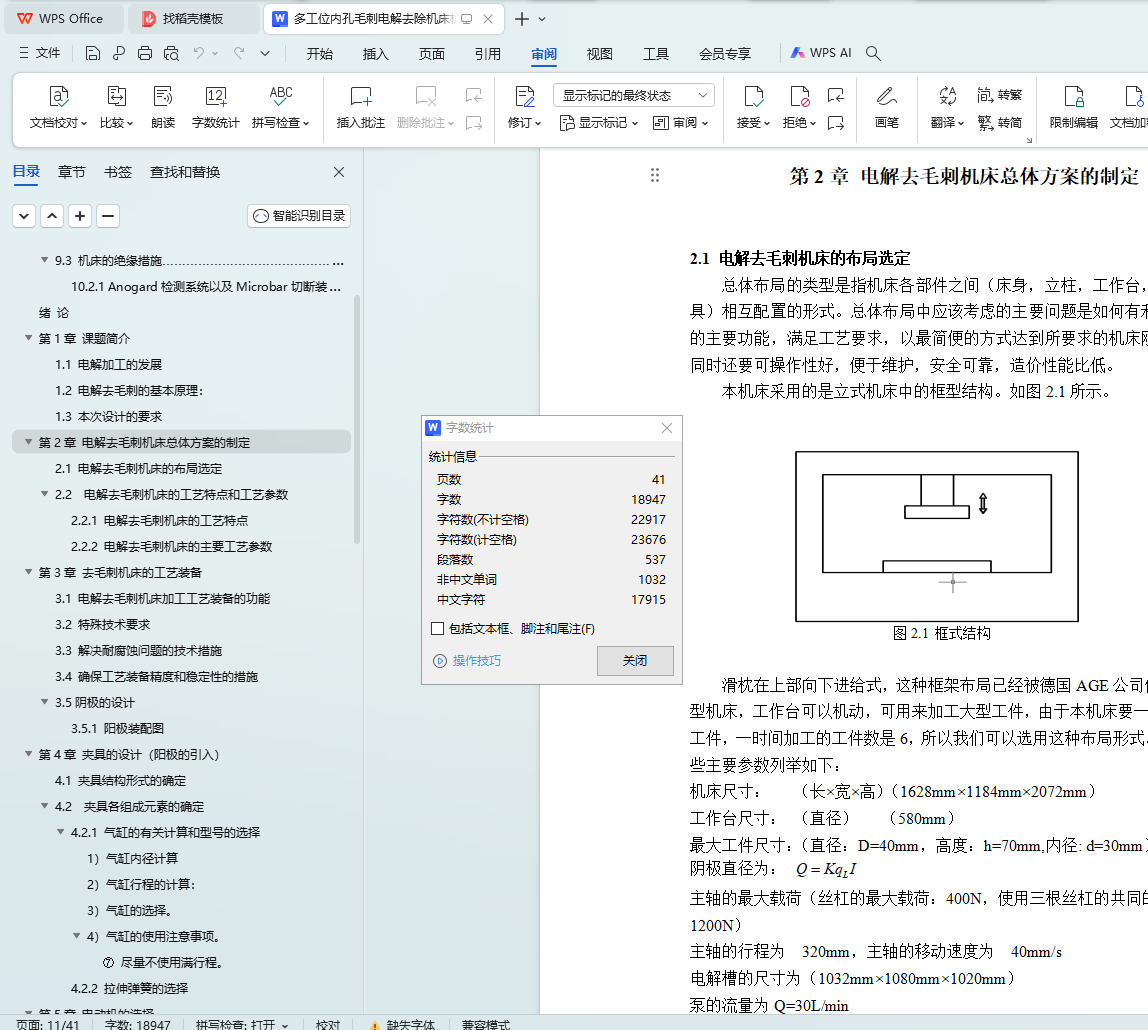Click 拼写检查: 打开 in status bar
The height and width of the screenshot is (1030, 1148).
point(242,1024)
